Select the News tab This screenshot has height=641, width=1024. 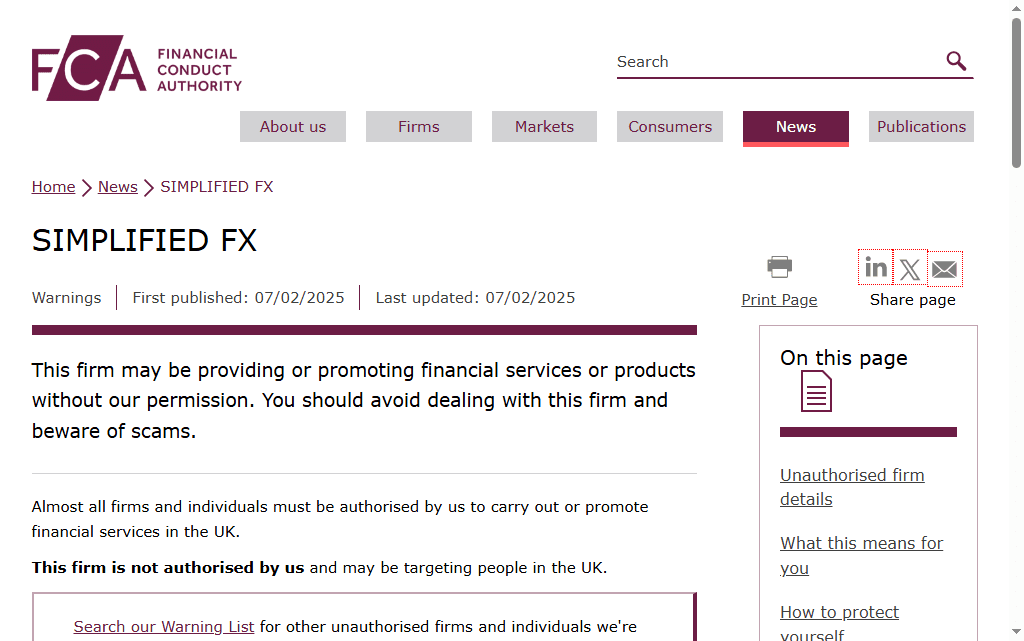coord(795,128)
